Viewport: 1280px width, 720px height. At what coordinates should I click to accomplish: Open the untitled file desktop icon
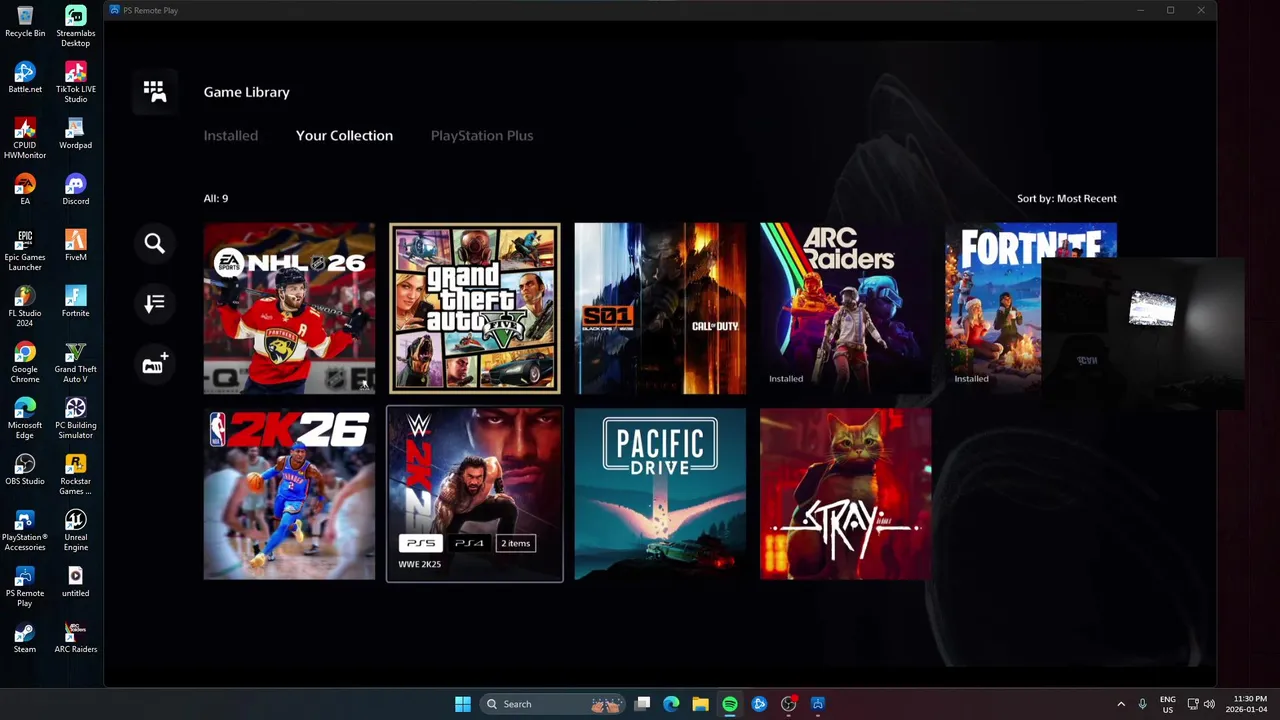pyautogui.click(x=75, y=582)
